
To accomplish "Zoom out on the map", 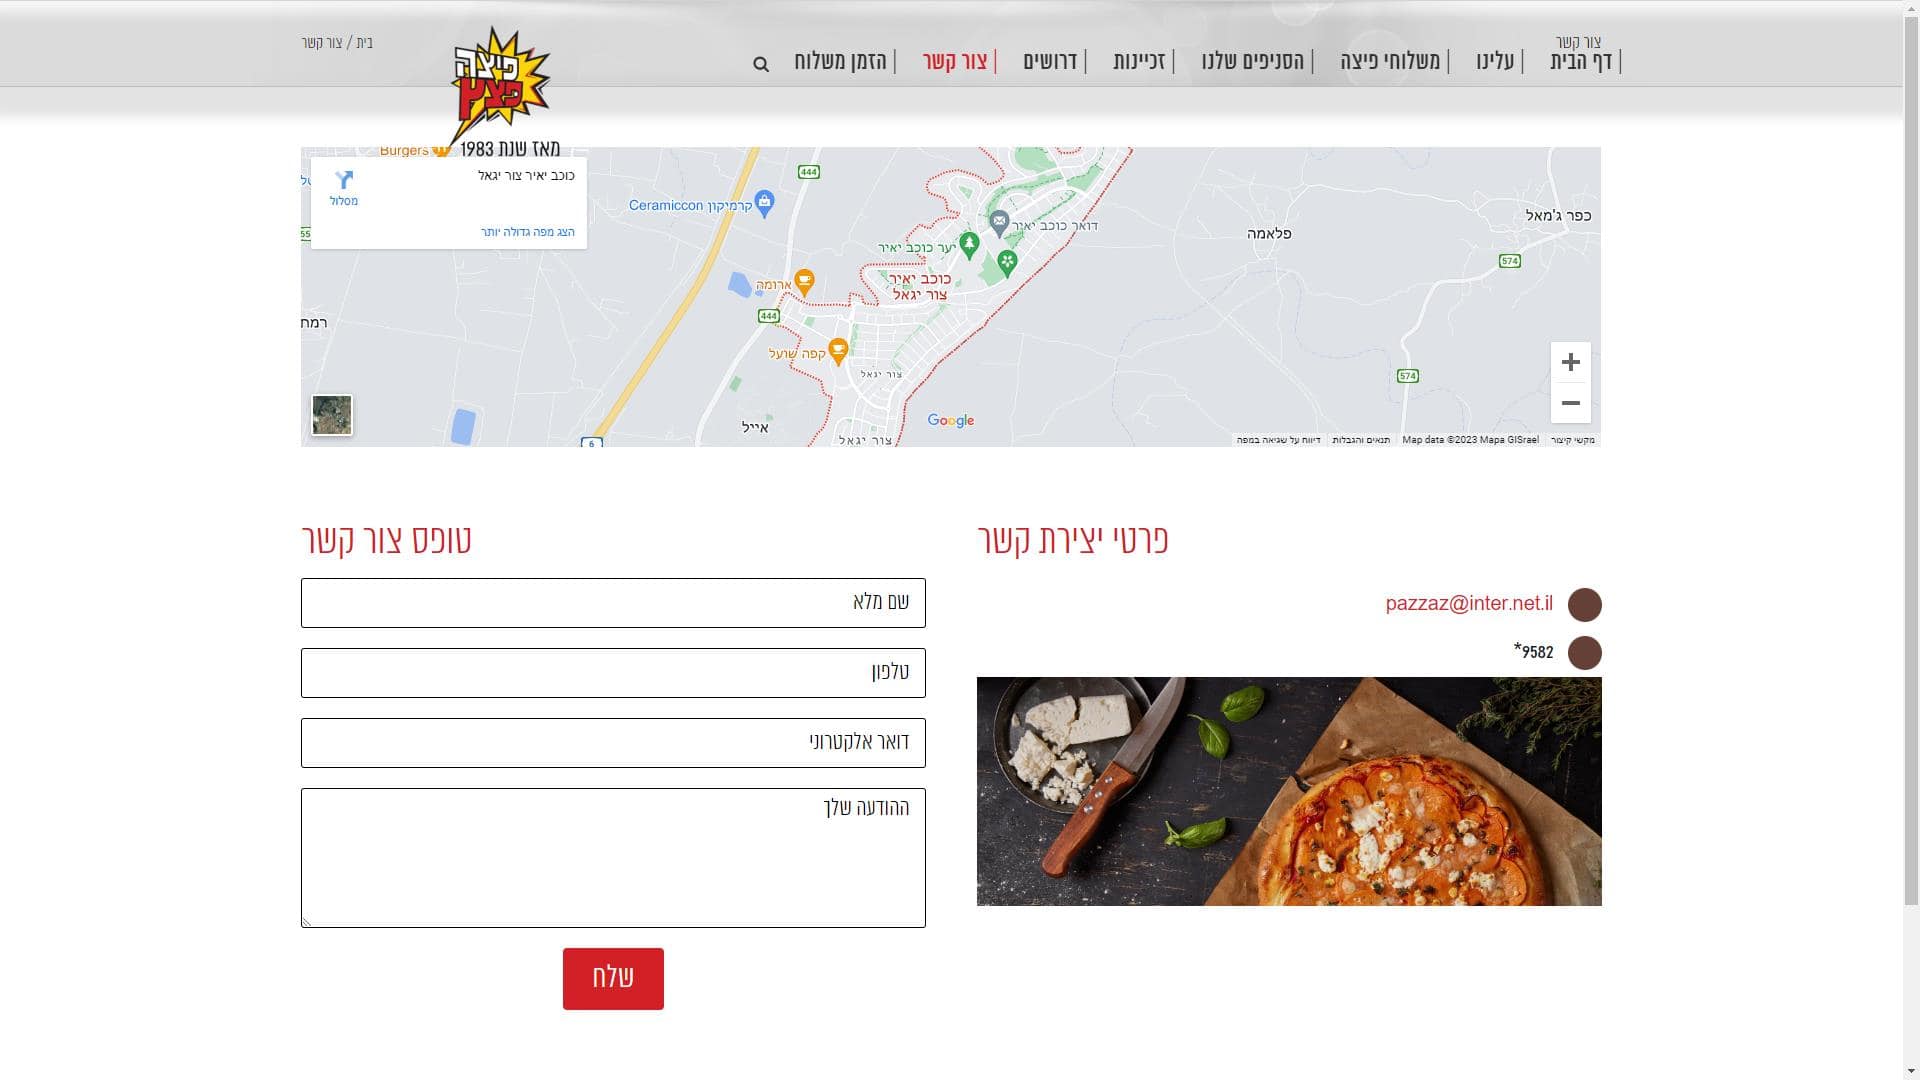I will pos(1570,403).
